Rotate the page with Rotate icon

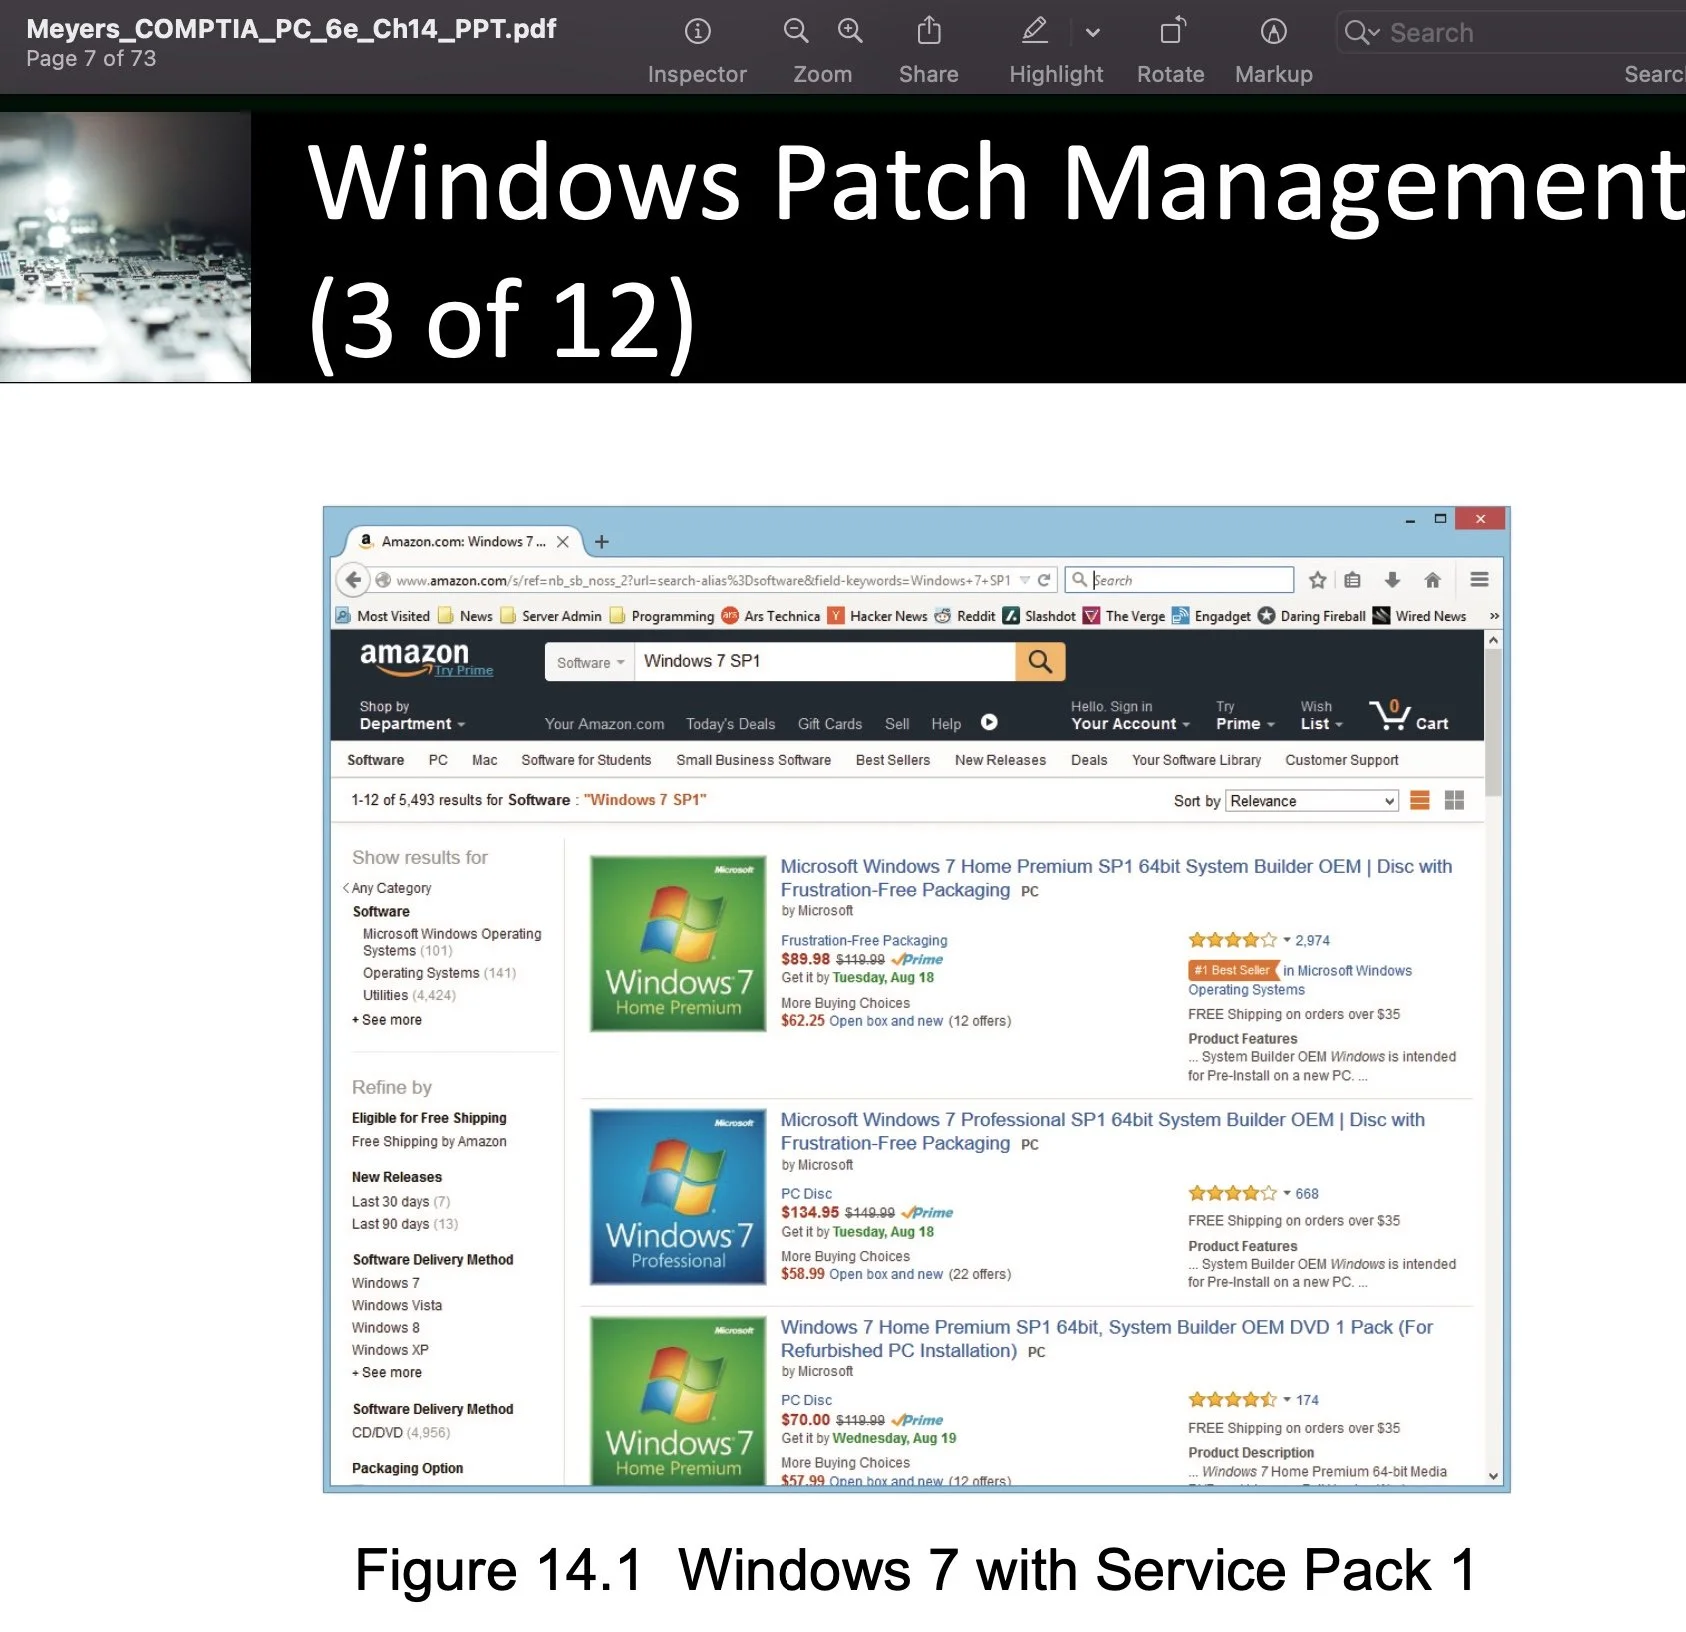1172,31
